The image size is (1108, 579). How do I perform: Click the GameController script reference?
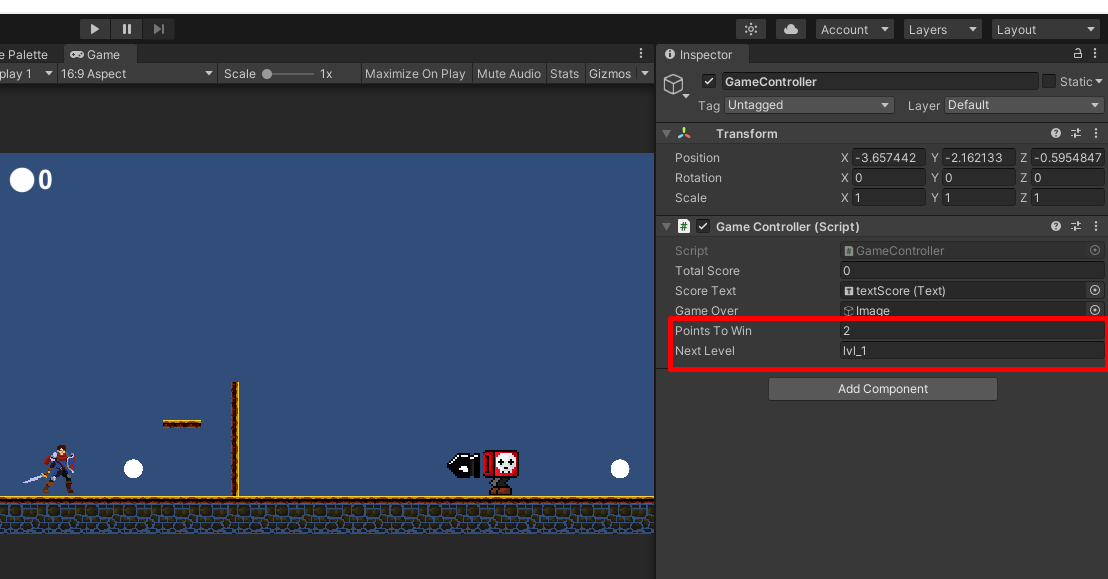tap(962, 250)
